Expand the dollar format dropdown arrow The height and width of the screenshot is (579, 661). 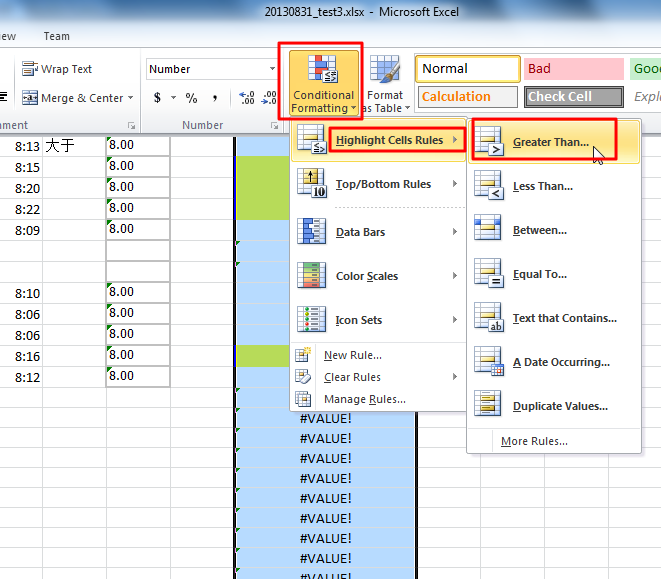click(173, 98)
